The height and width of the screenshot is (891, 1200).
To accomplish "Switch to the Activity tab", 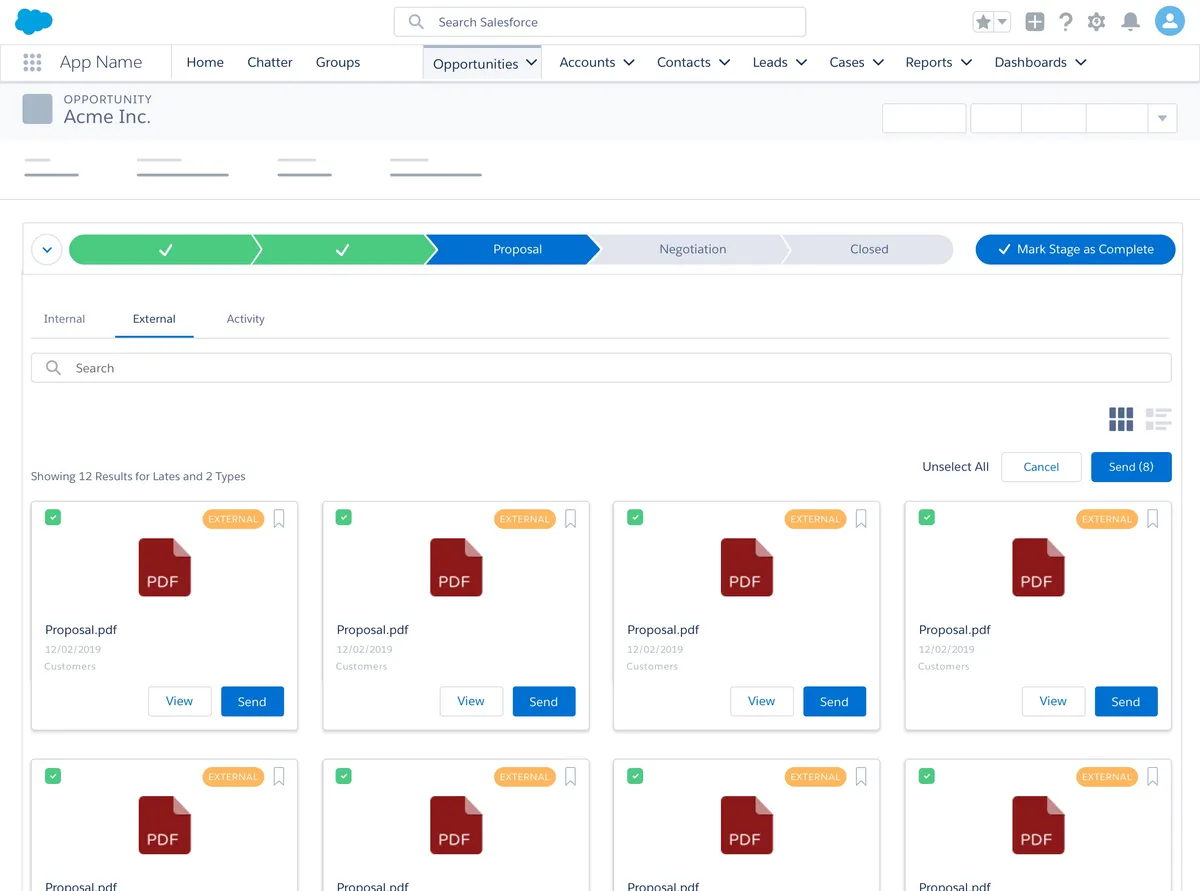I will (245, 319).
